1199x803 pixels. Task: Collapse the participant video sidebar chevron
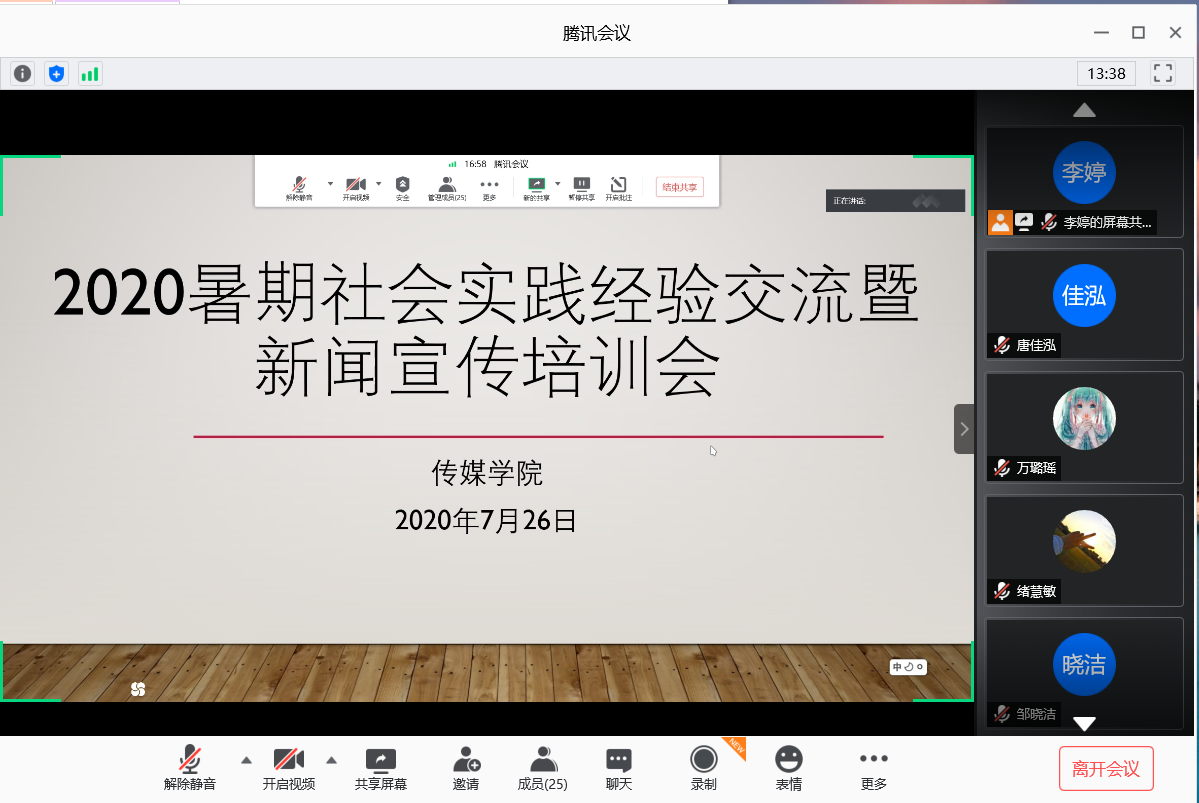[964, 429]
